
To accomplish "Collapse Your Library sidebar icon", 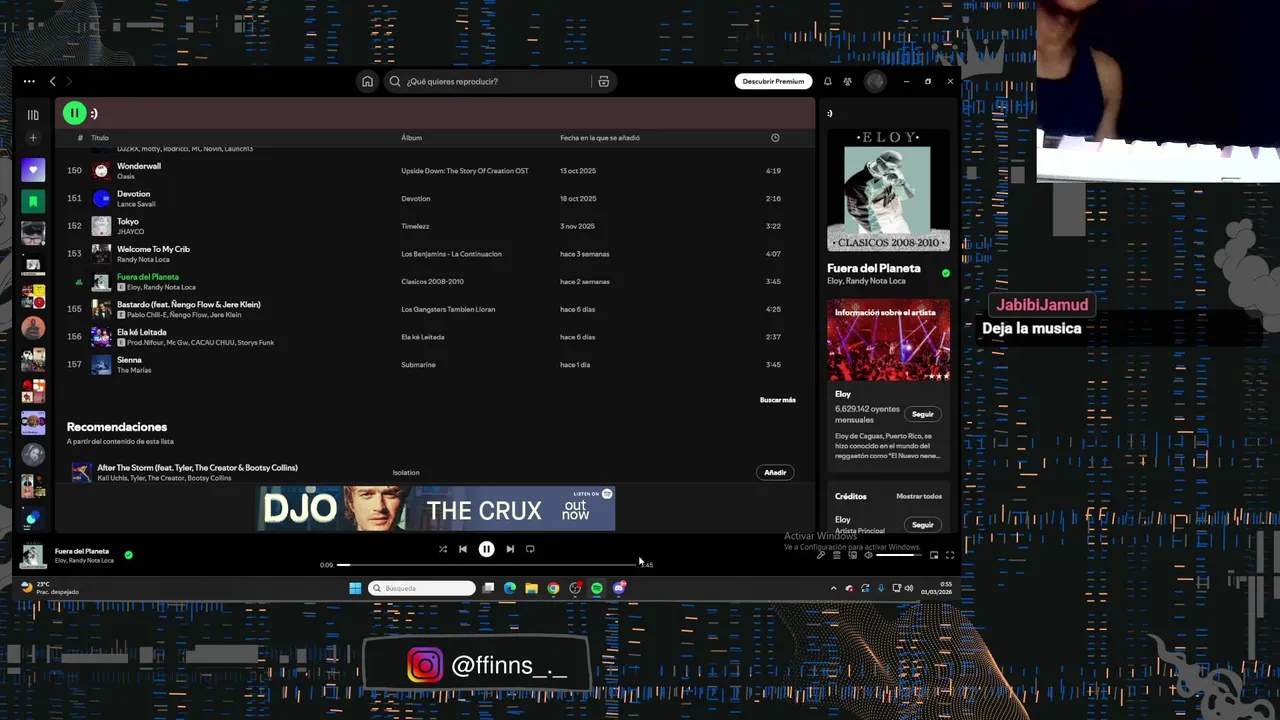I will [33, 115].
